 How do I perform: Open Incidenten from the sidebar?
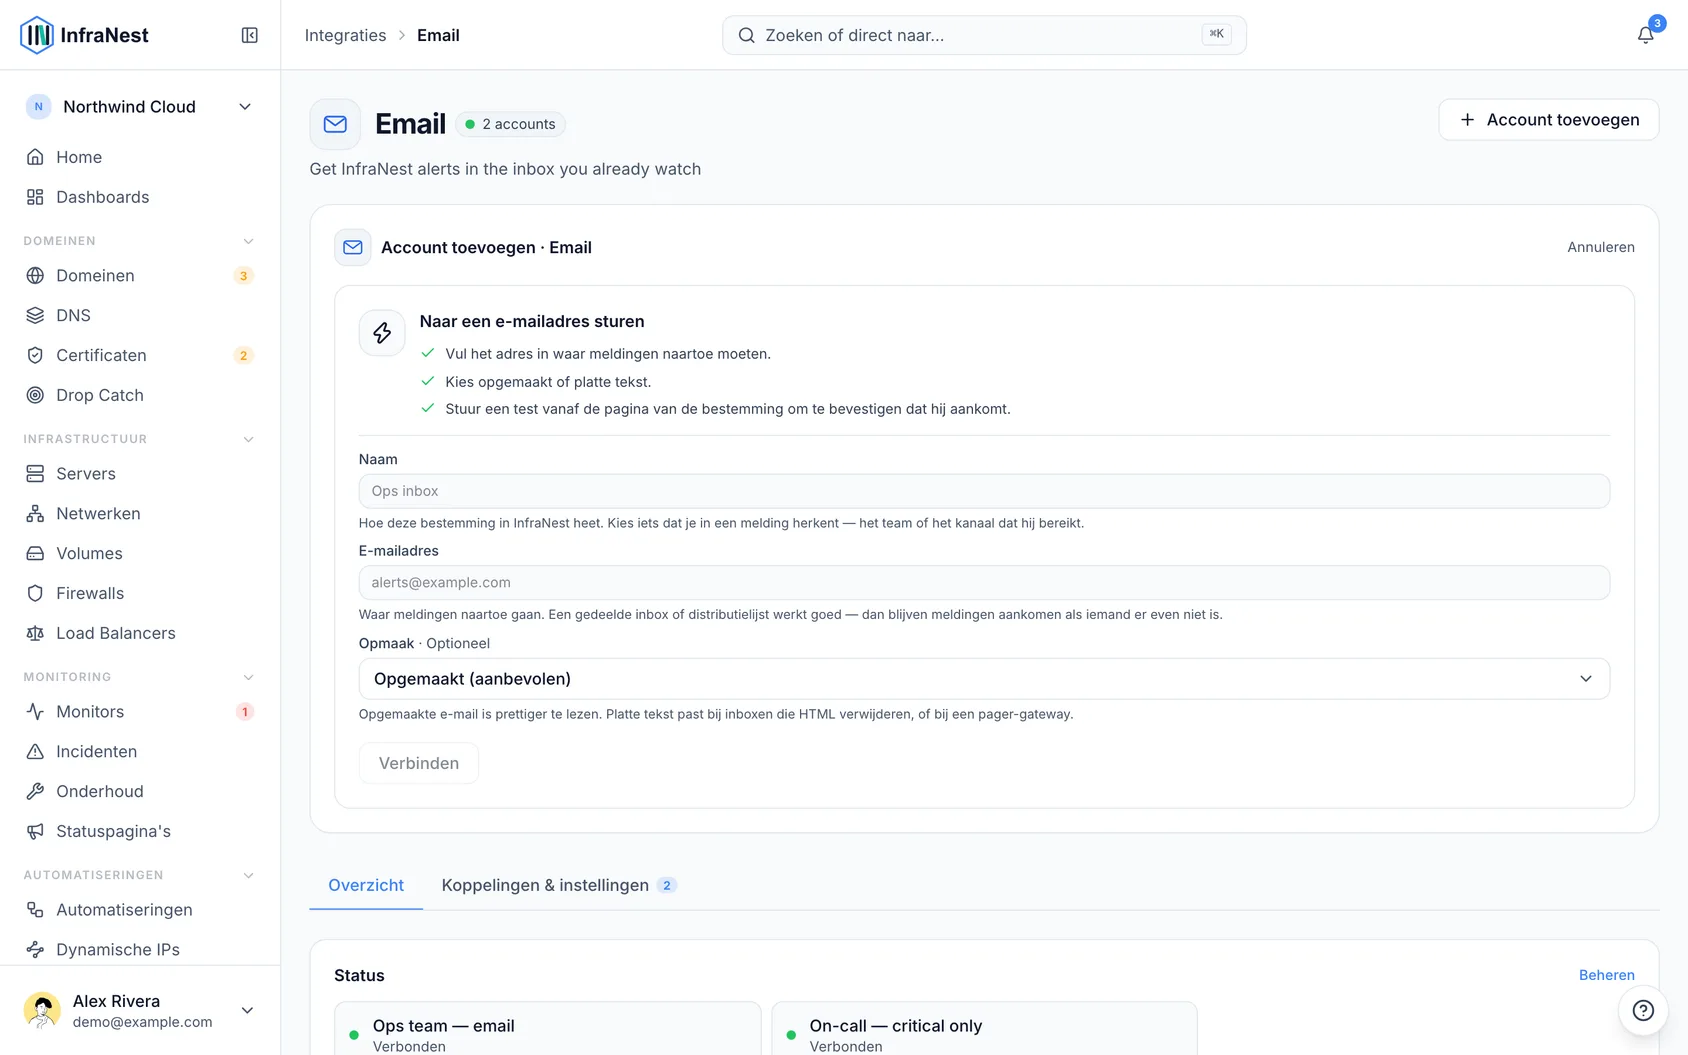click(140, 751)
